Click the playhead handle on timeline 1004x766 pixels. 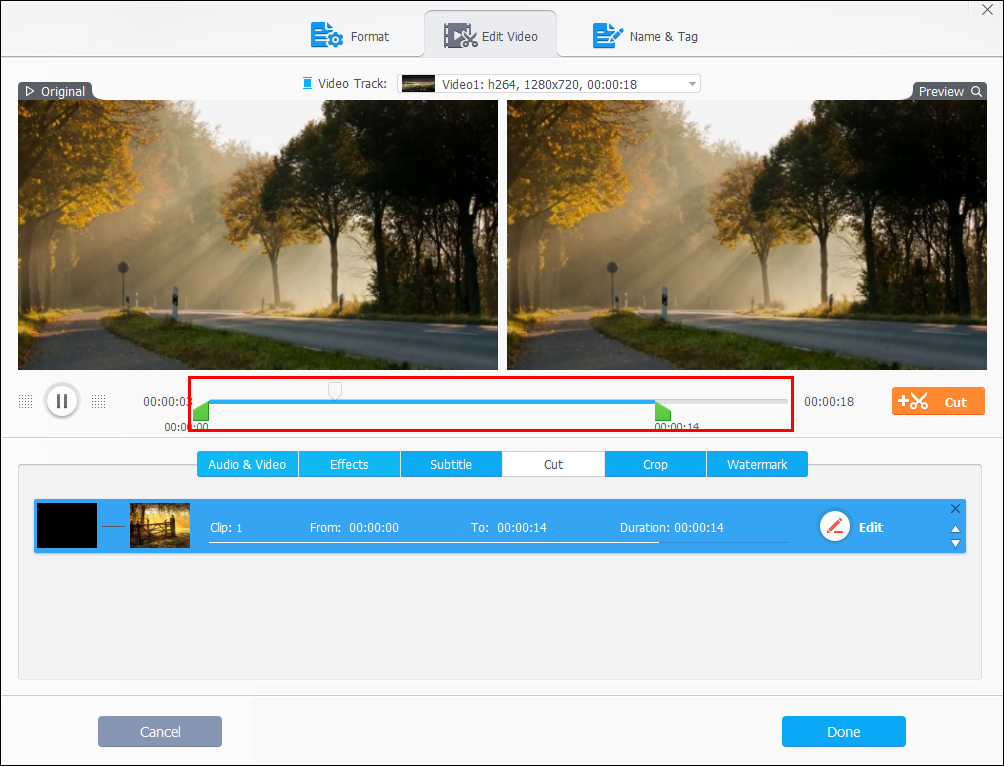[x=335, y=391]
